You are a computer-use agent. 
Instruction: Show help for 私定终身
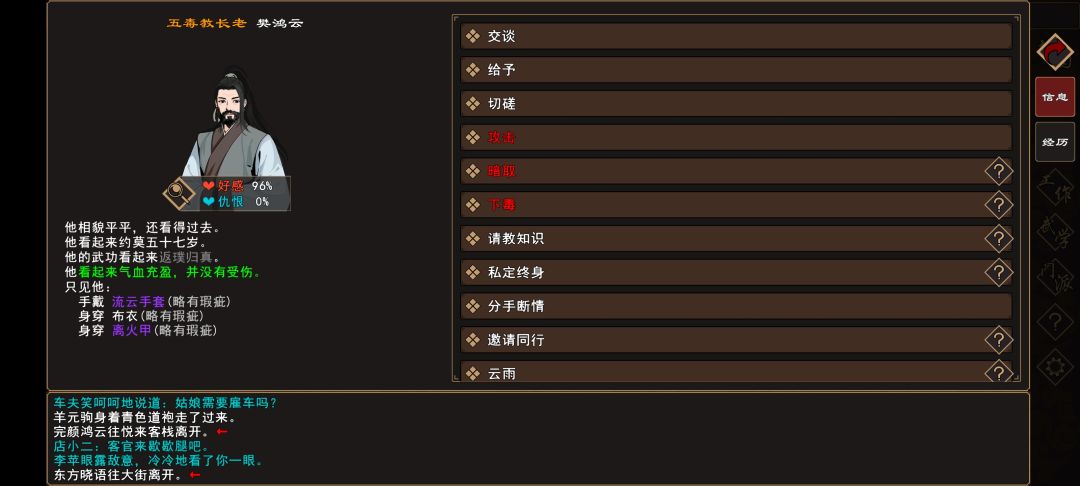(x=998, y=272)
